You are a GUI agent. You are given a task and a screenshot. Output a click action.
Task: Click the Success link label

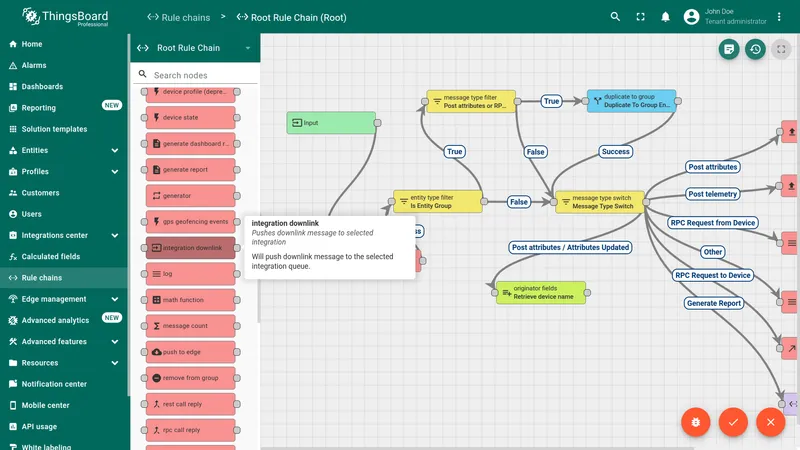click(x=615, y=152)
